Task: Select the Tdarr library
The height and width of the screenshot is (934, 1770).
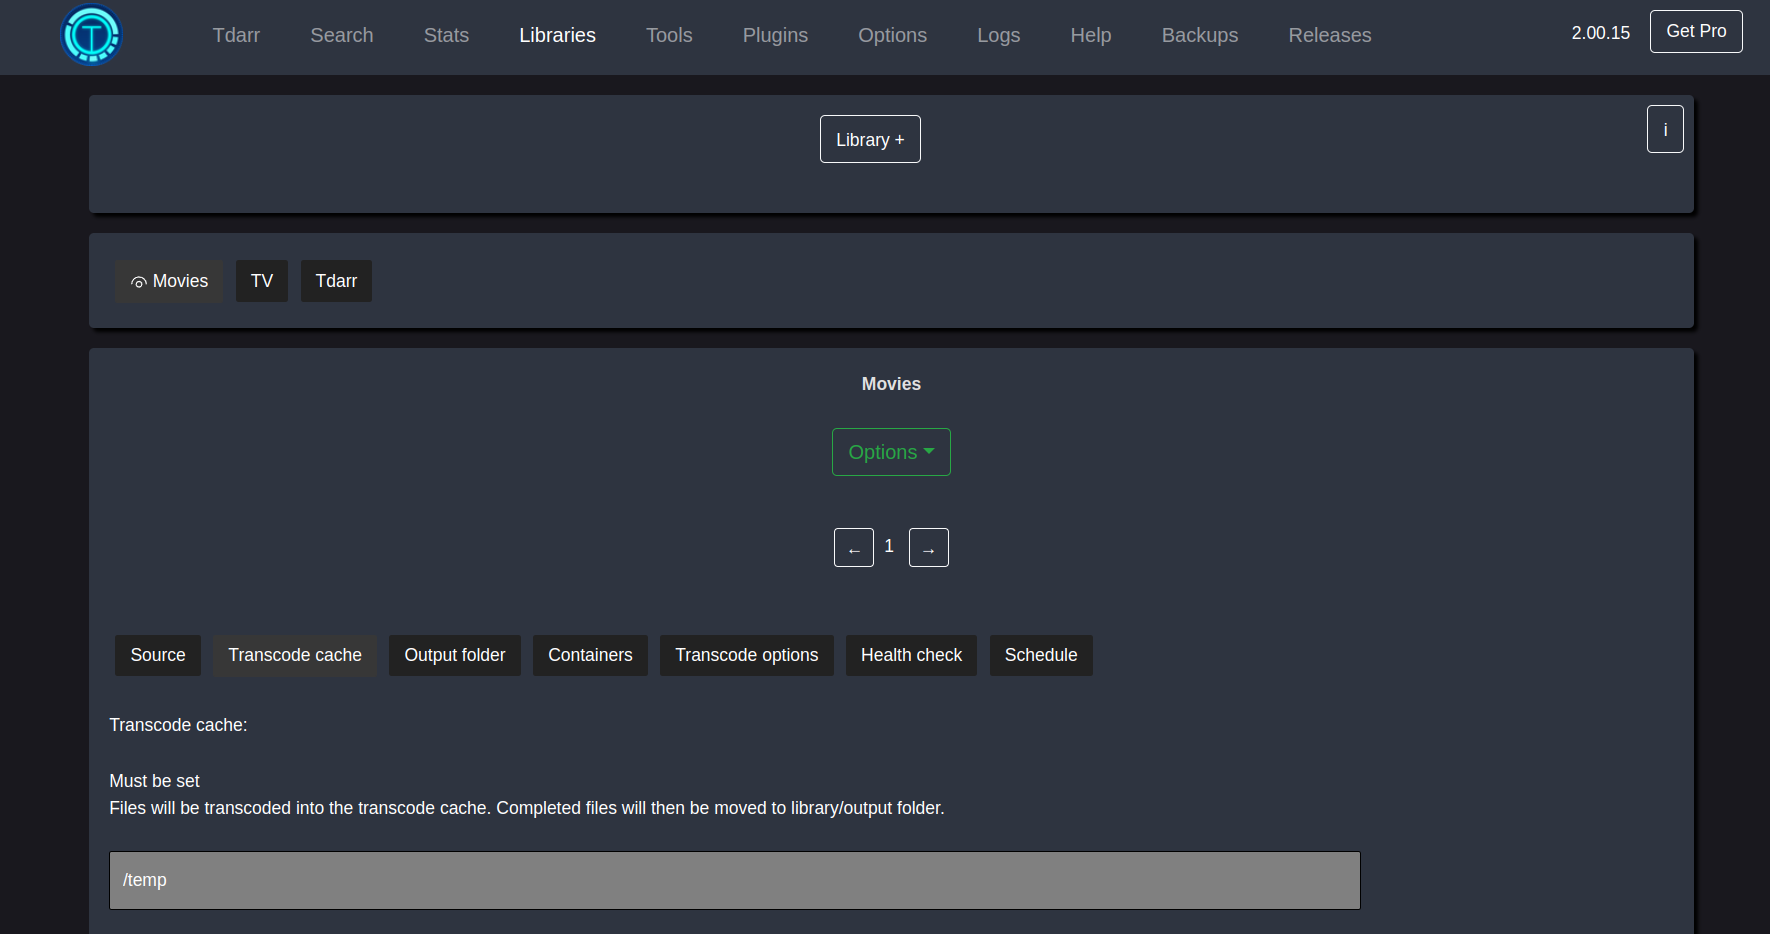Action: click(336, 281)
